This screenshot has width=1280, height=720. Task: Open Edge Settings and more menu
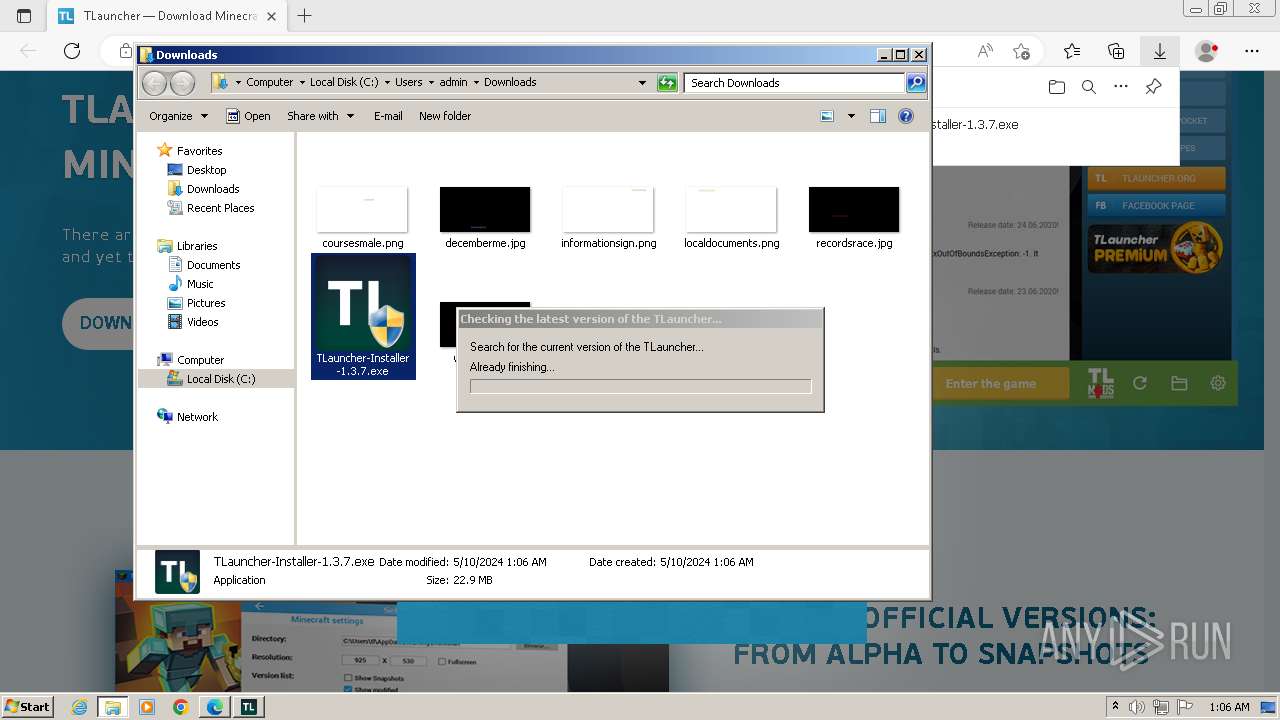1252,51
